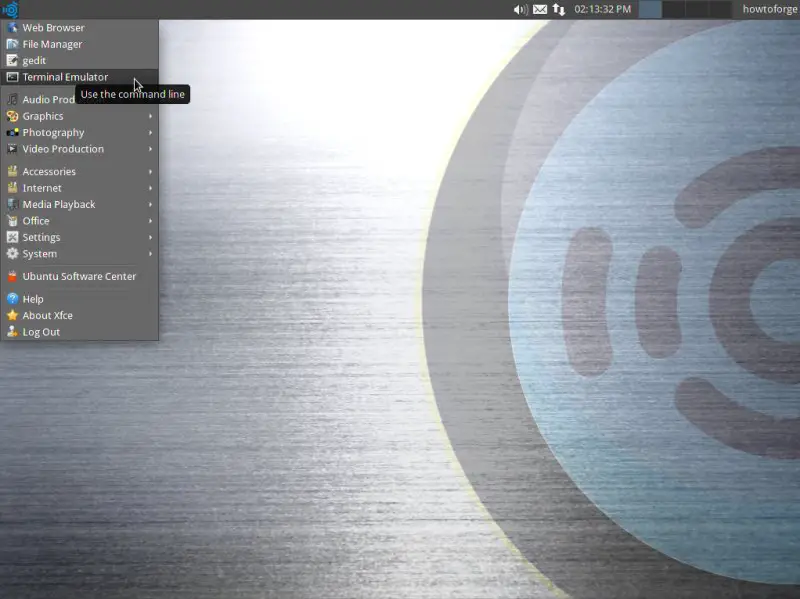Launch Terminal Emulator menu entry
The height and width of the screenshot is (599, 800).
pos(80,77)
